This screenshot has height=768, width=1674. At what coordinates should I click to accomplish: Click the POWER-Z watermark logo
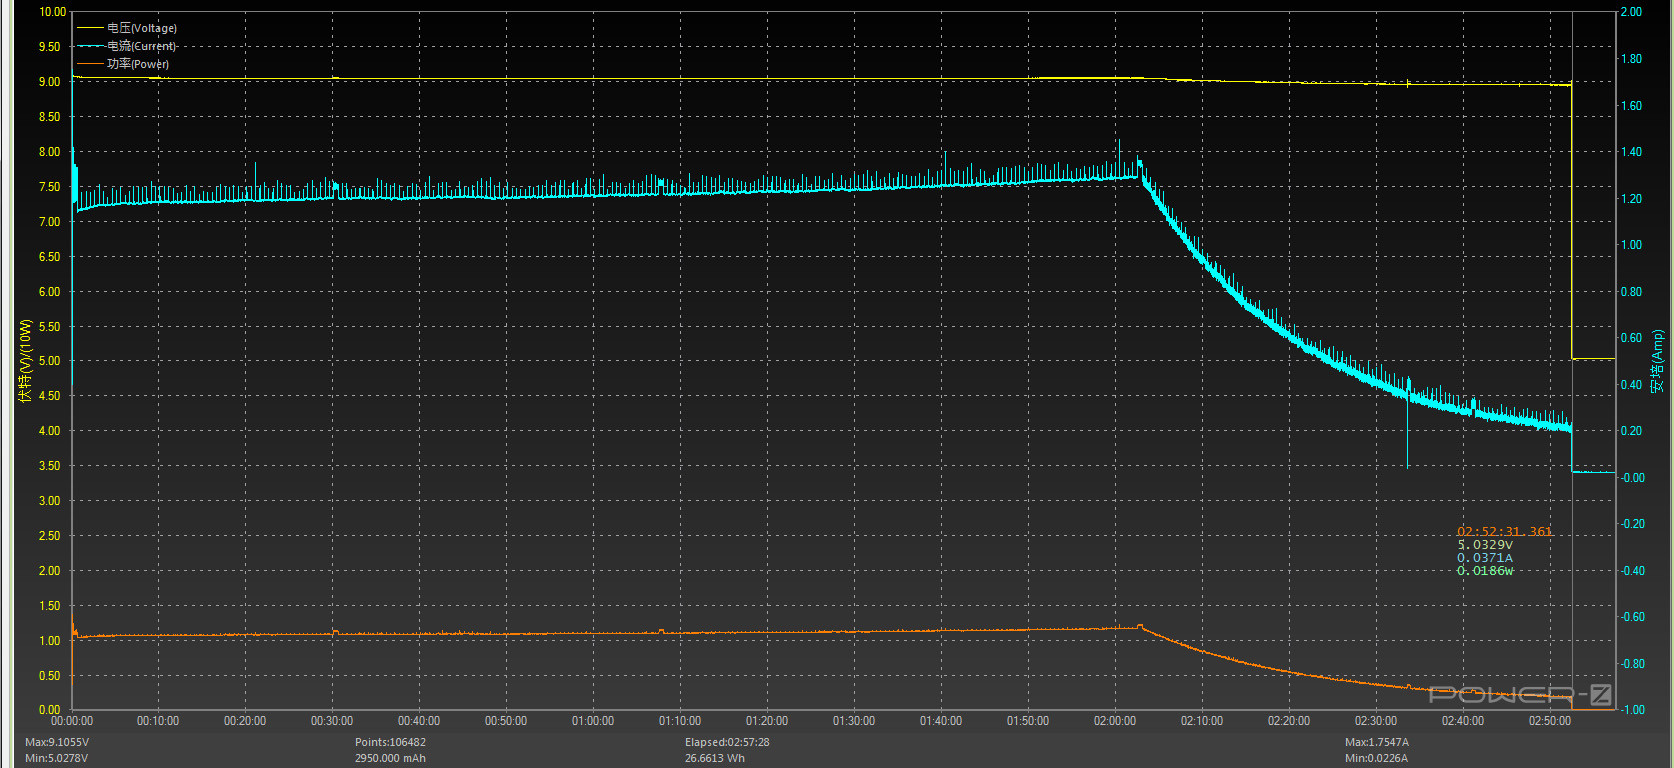[x=1519, y=694]
